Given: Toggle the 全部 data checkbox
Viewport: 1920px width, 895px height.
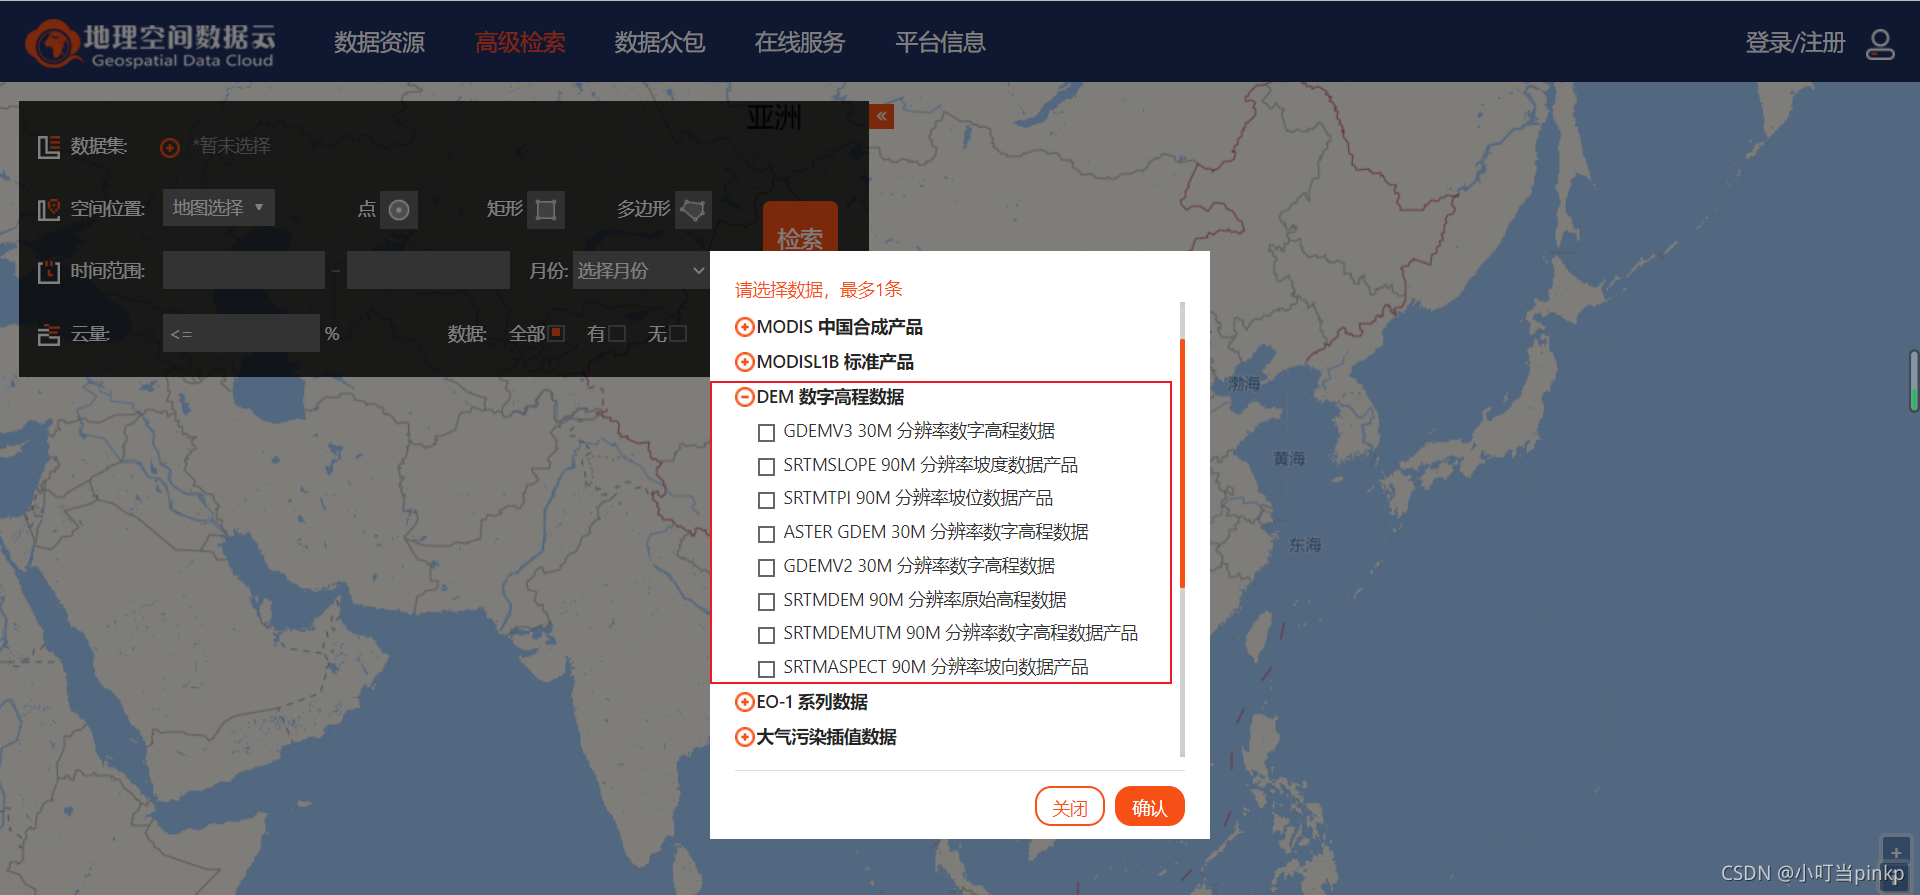Looking at the screenshot, I should coord(557,333).
